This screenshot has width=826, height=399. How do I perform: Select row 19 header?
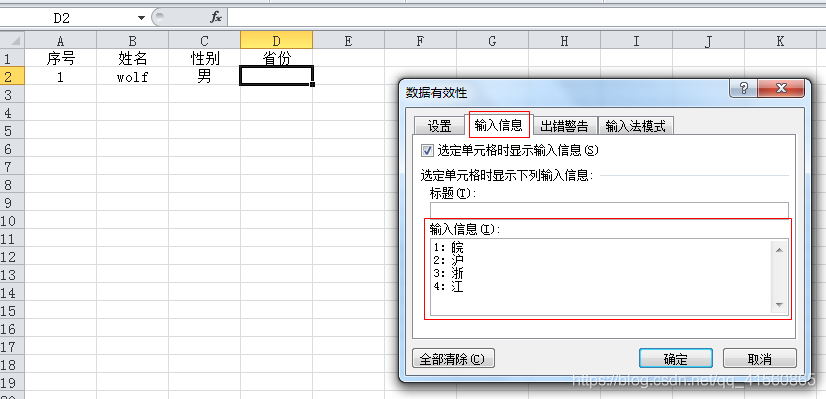[x=12, y=383]
